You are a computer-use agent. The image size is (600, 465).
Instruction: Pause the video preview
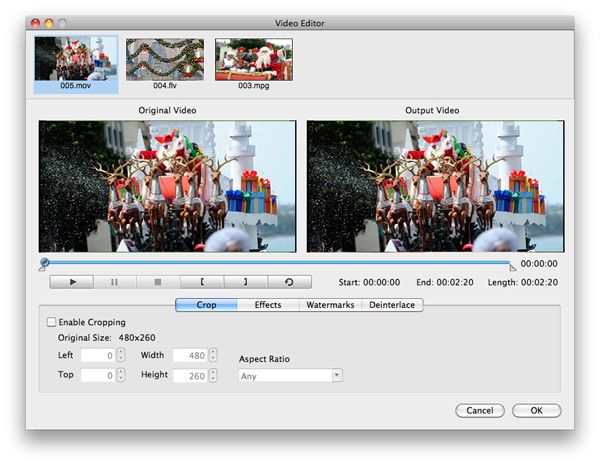(x=114, y=282)
